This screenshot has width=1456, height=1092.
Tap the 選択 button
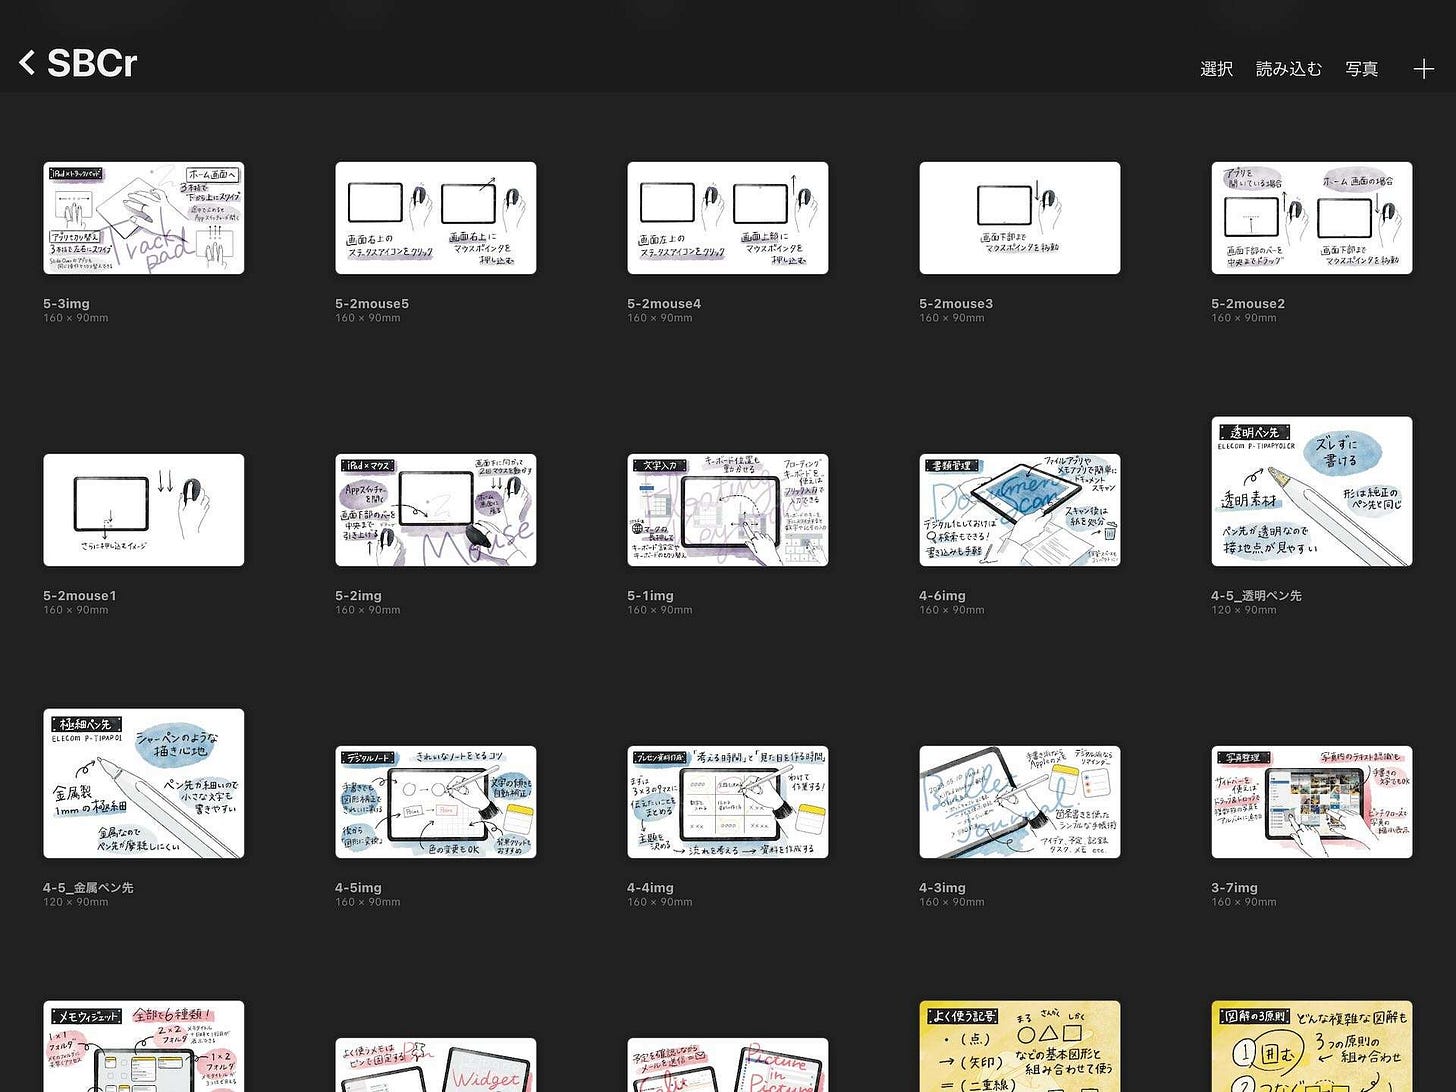pyautogui.click(x=1216, y=69)
